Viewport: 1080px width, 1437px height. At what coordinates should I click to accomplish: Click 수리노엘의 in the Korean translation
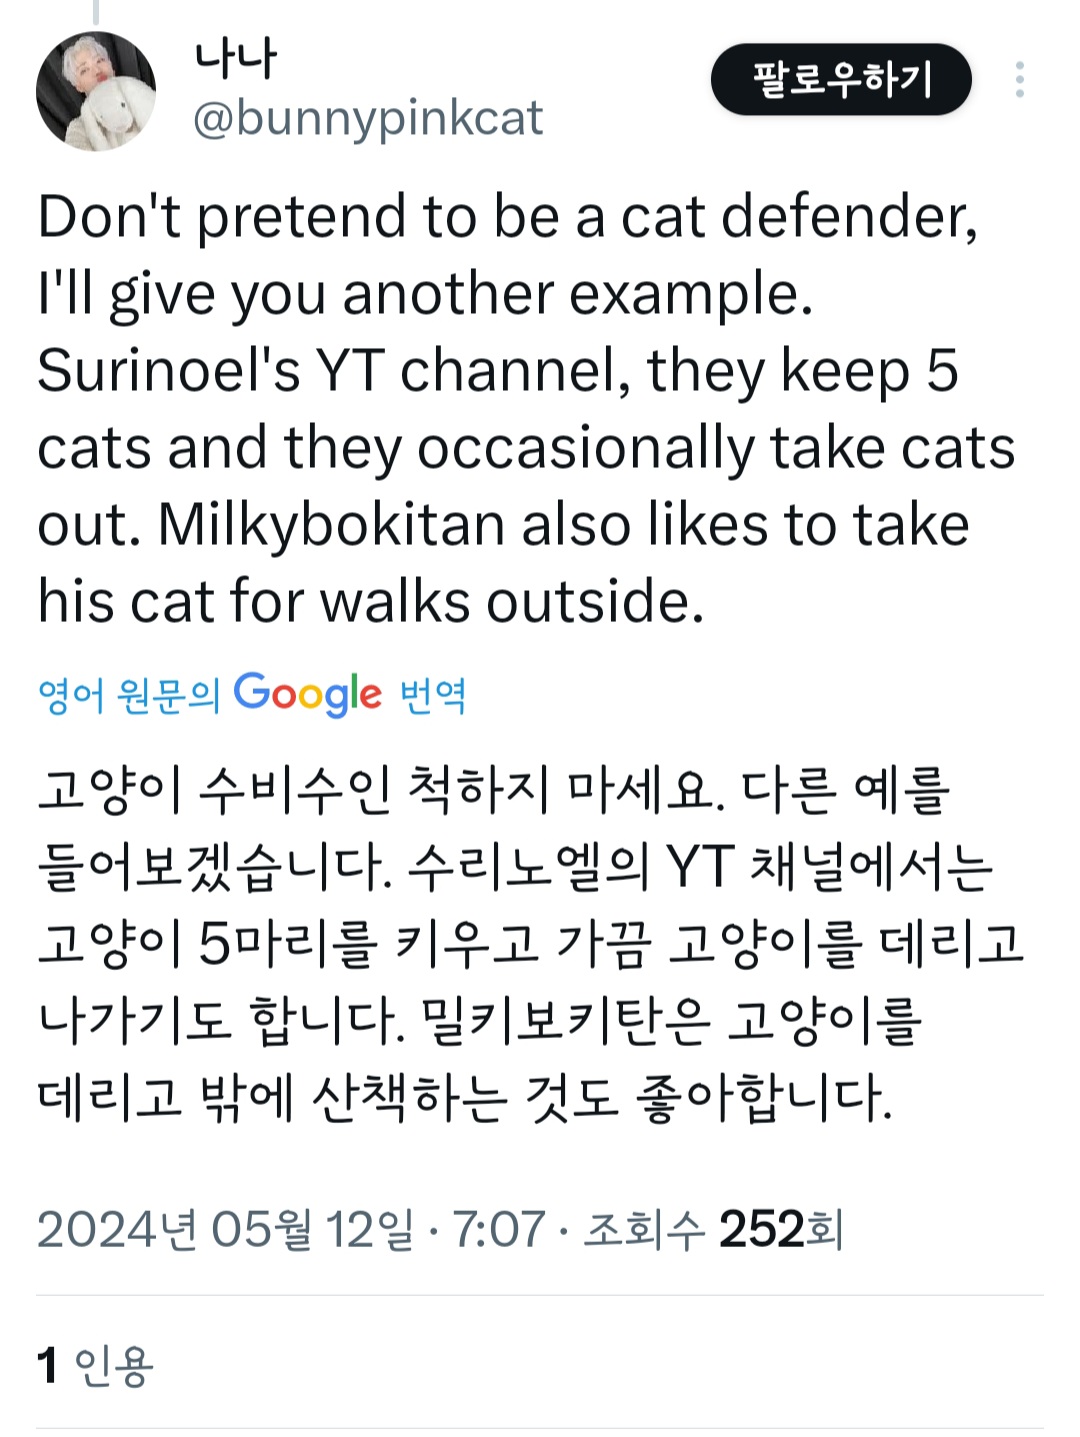(529, 866)
